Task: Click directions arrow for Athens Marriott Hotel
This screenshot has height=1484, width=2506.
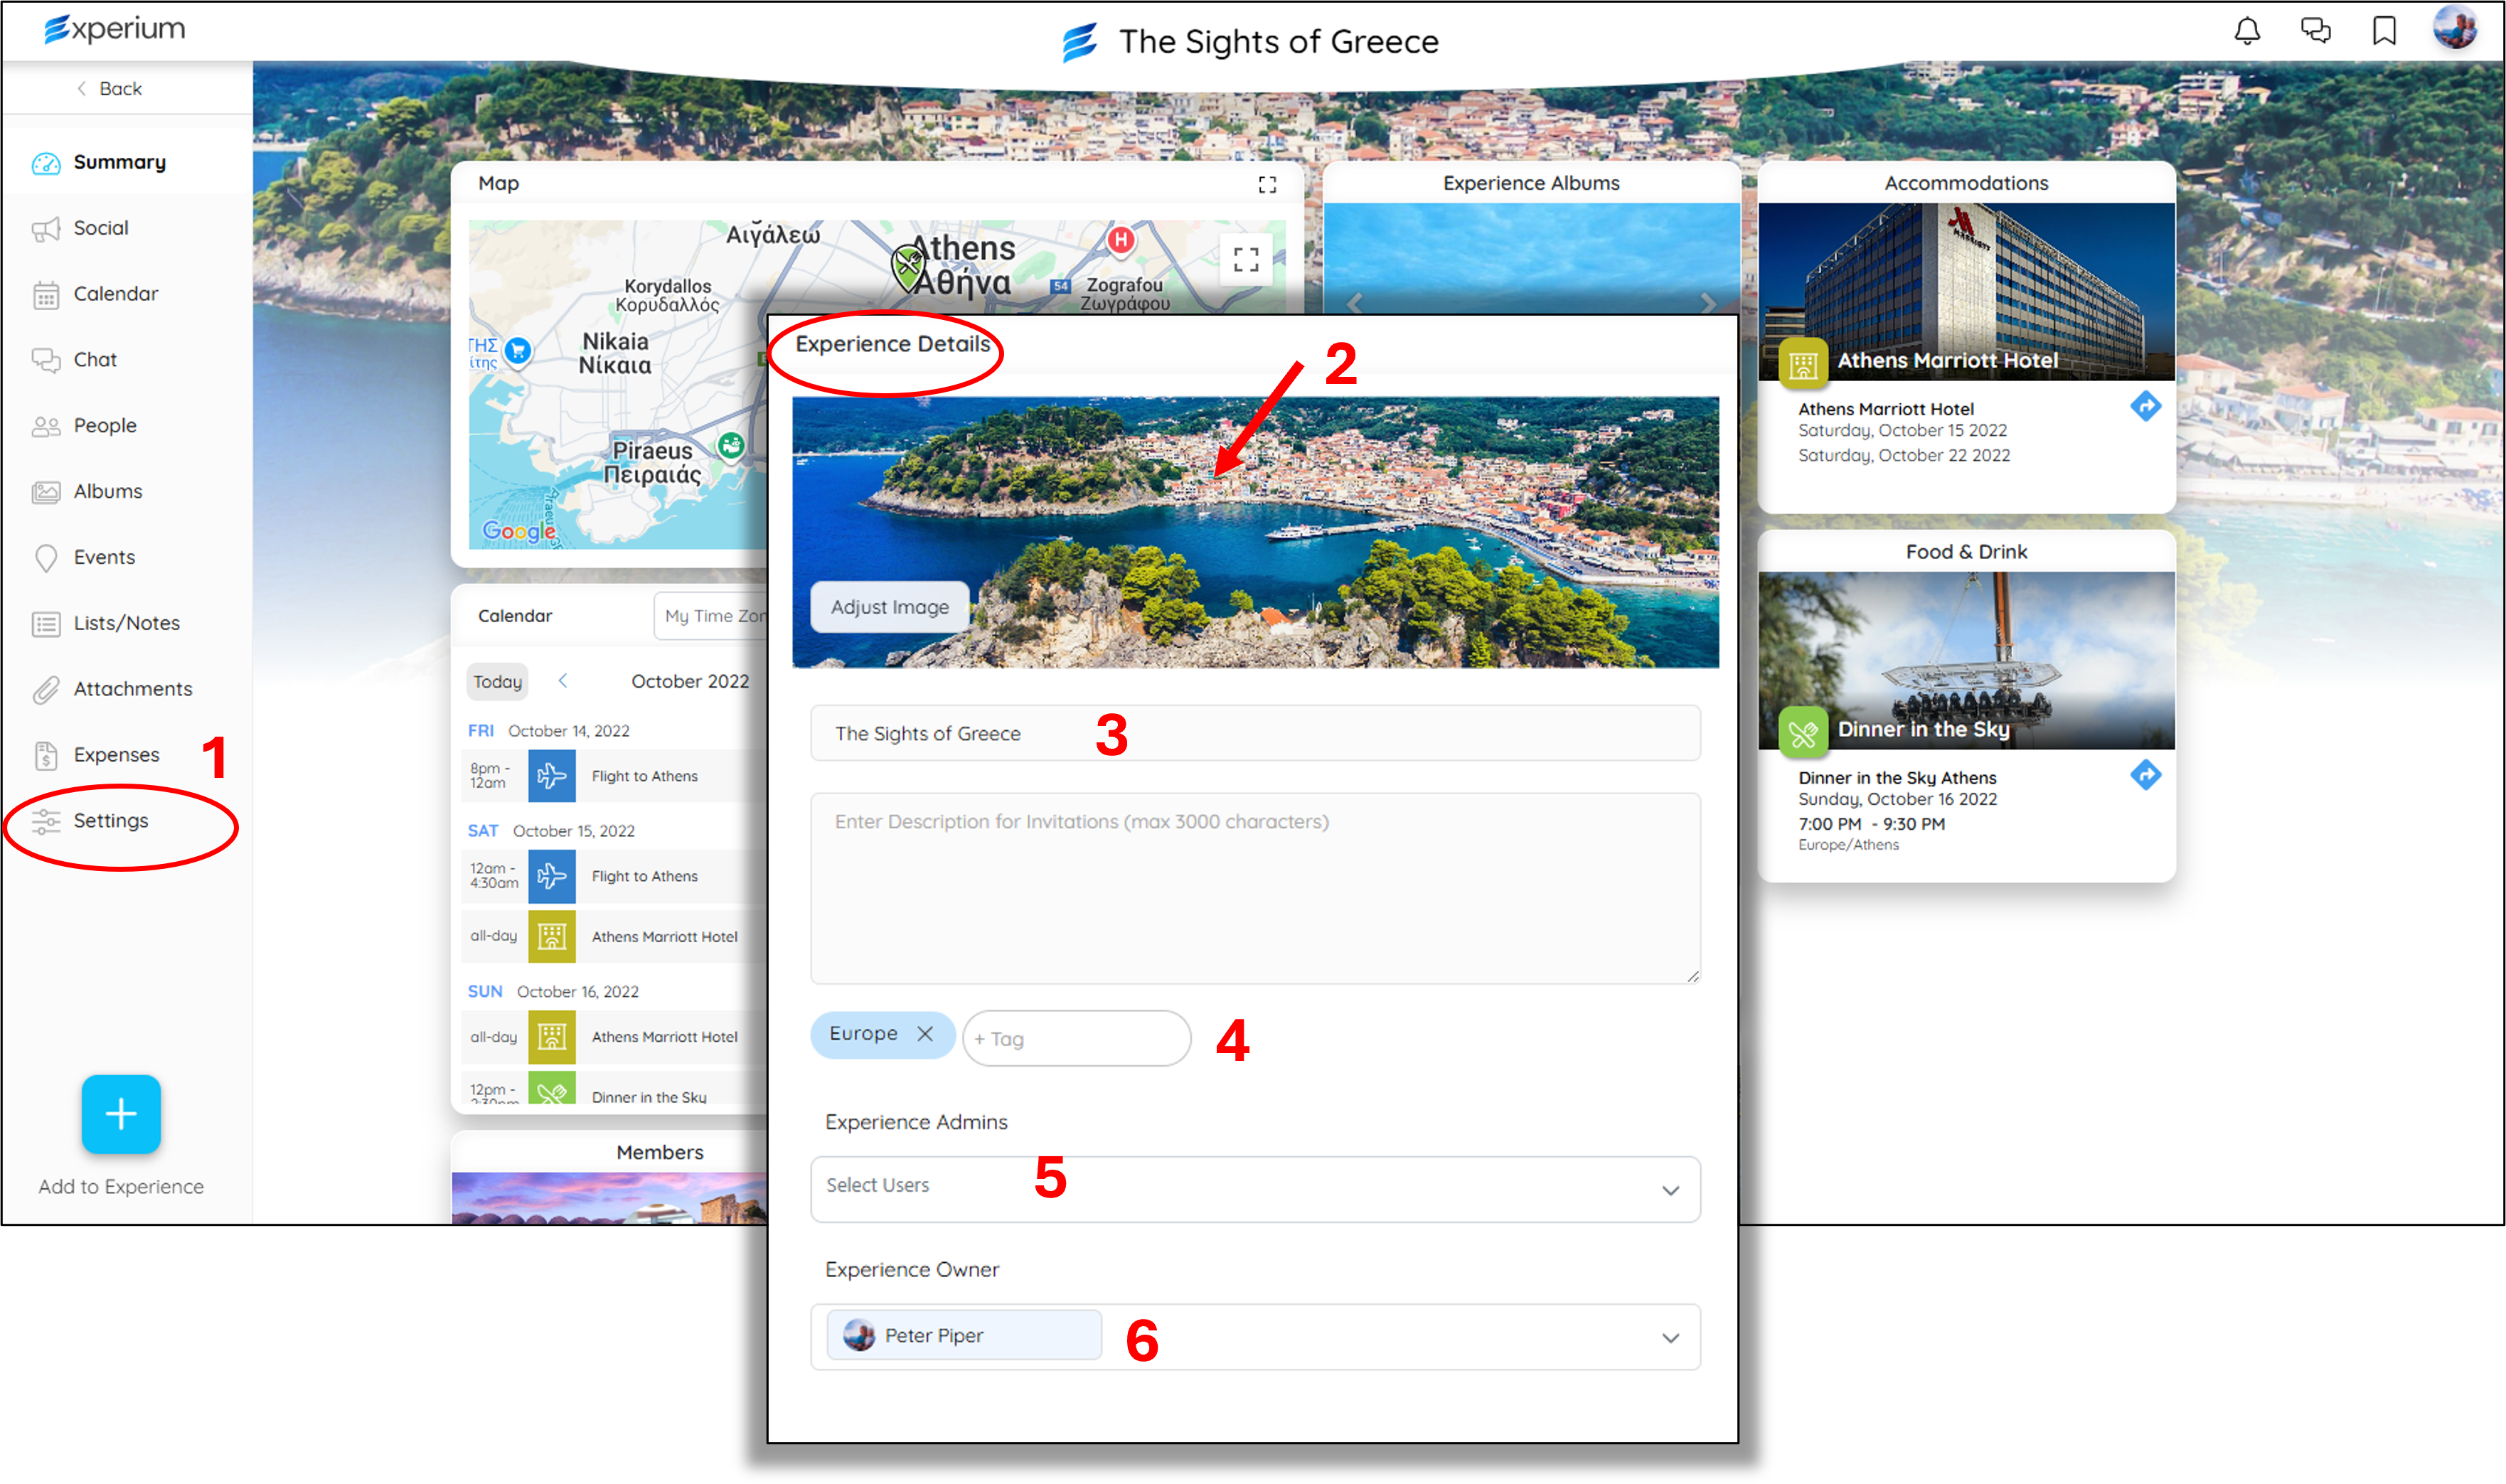Action: click(2145, 406)
